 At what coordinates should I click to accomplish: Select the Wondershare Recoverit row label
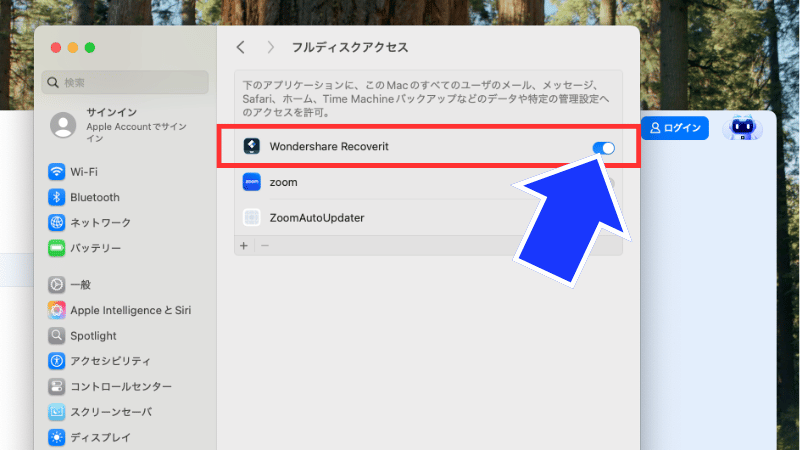[329, 146]
